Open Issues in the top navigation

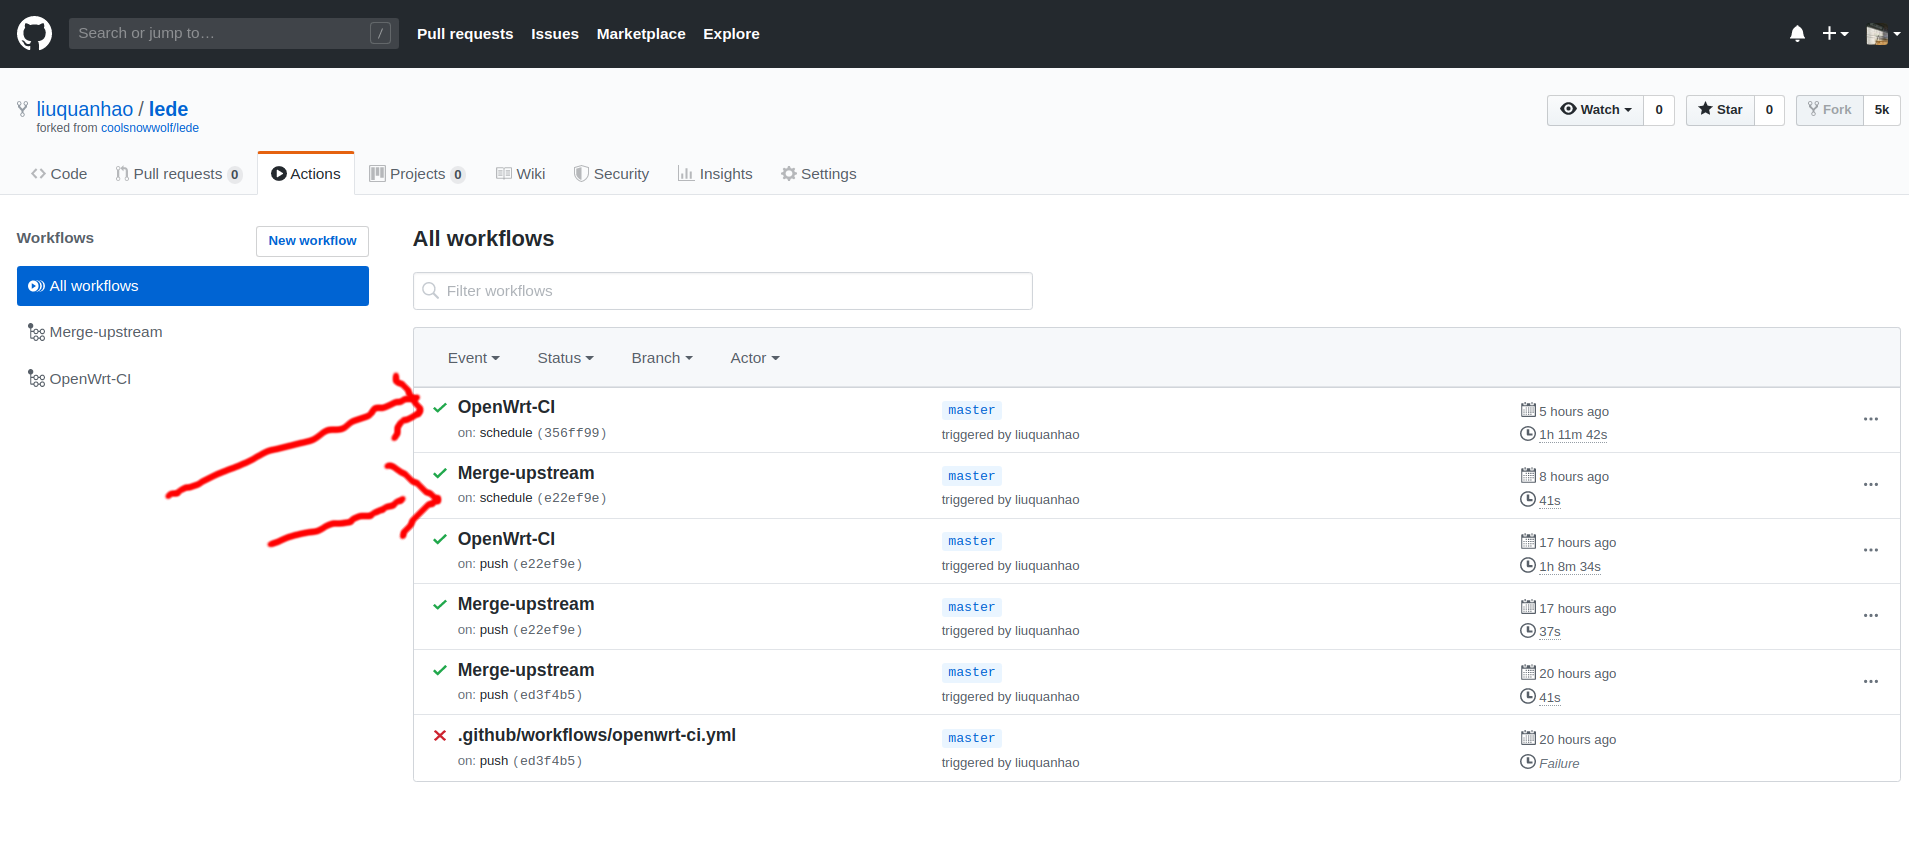[x=555, y=34]
